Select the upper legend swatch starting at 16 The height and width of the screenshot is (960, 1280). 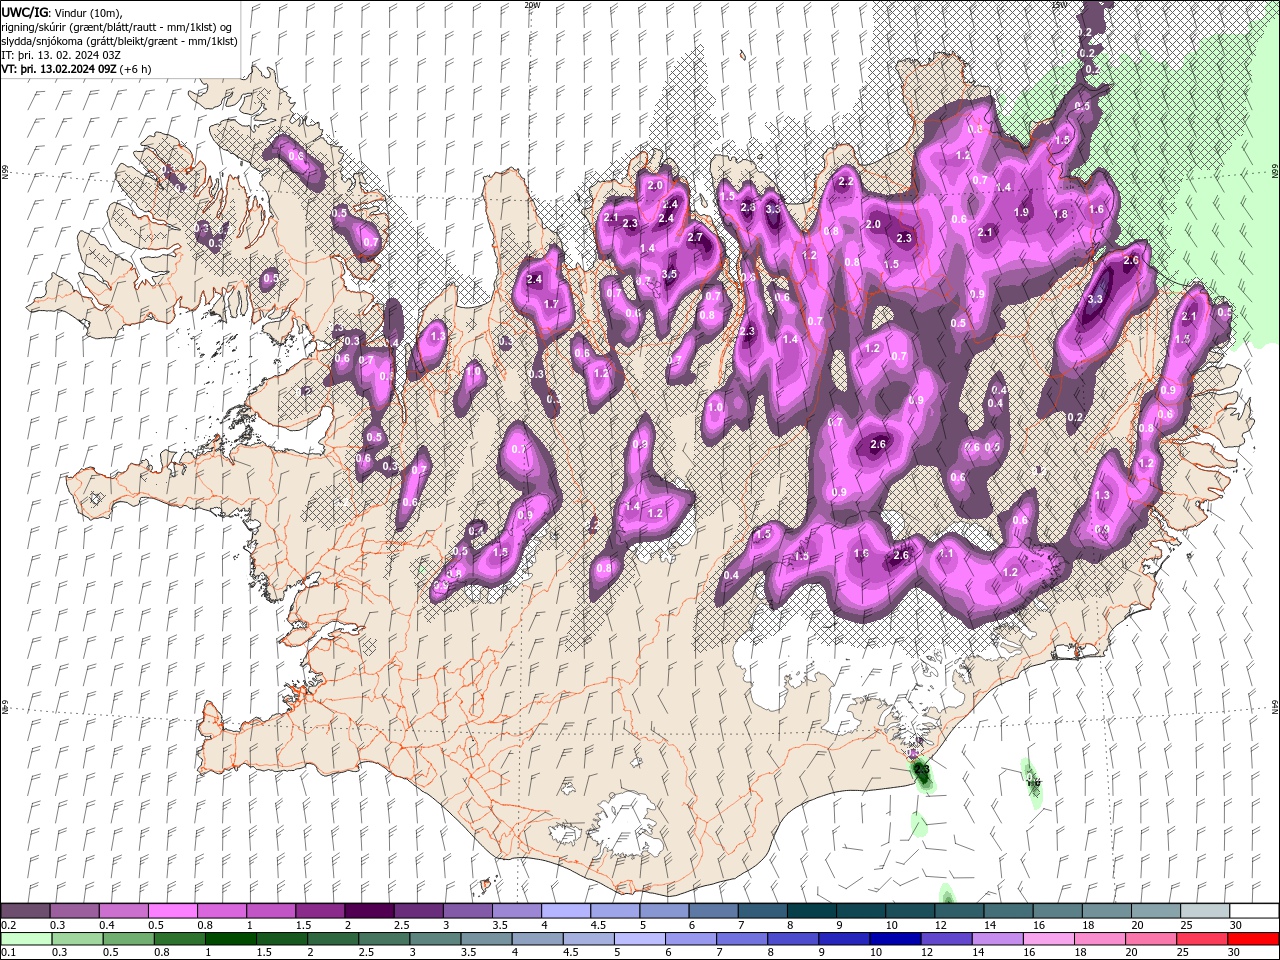click(x=1055, y=911)
